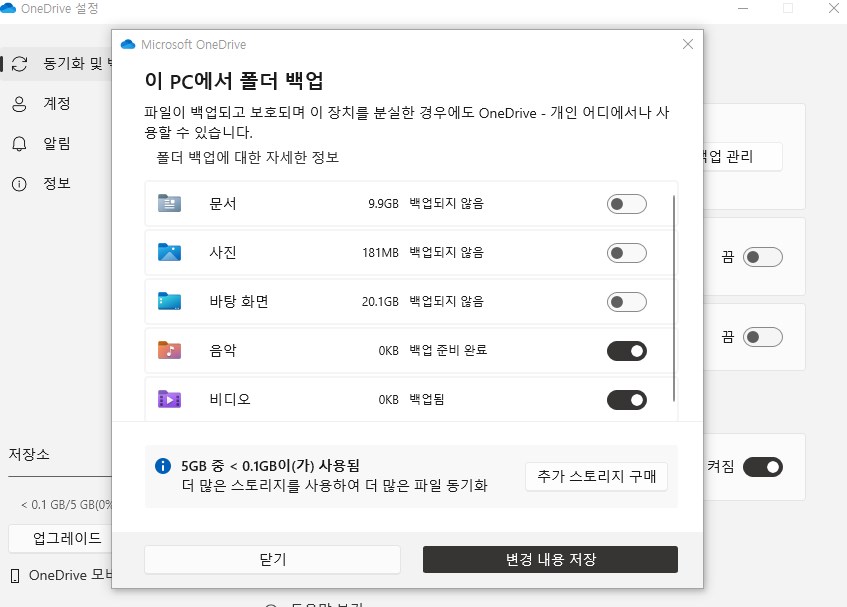Click the 계정 account person icon
847x607 pixels.
tap(20, 103)
